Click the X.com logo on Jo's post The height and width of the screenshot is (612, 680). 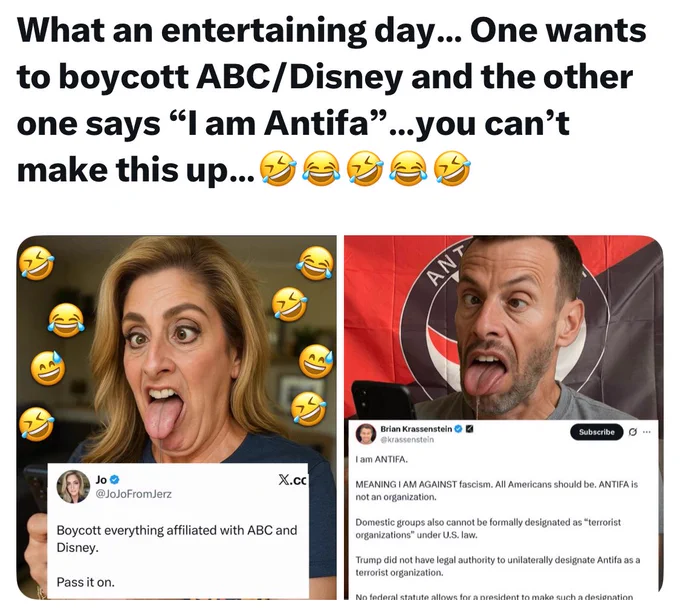292,480
